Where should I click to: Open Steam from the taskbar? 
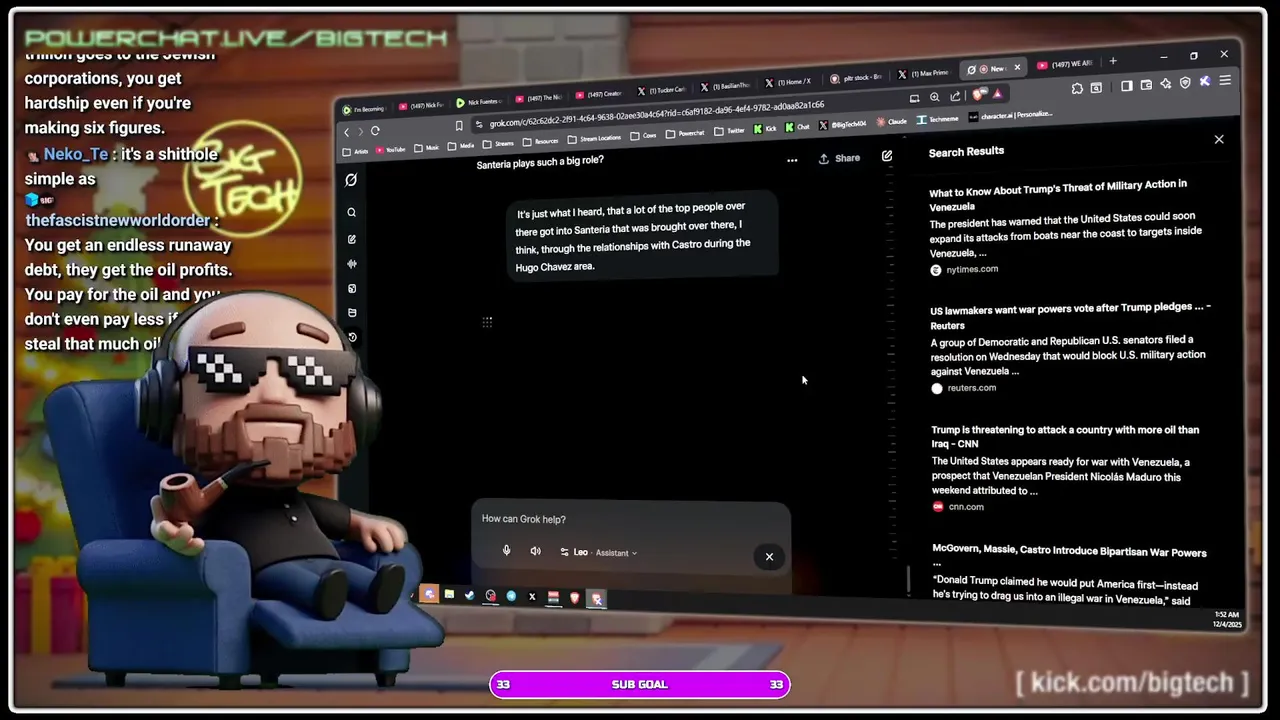click(470, 596)
